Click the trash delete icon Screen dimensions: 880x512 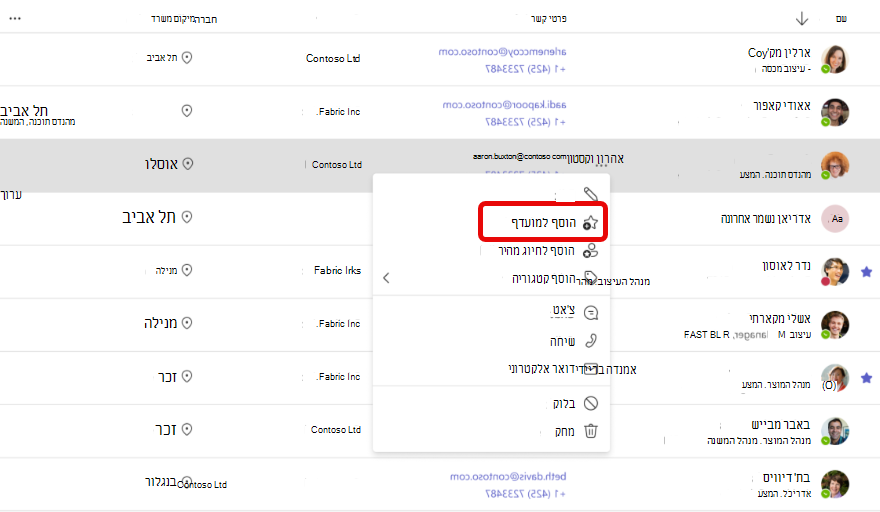pos(591,431)
